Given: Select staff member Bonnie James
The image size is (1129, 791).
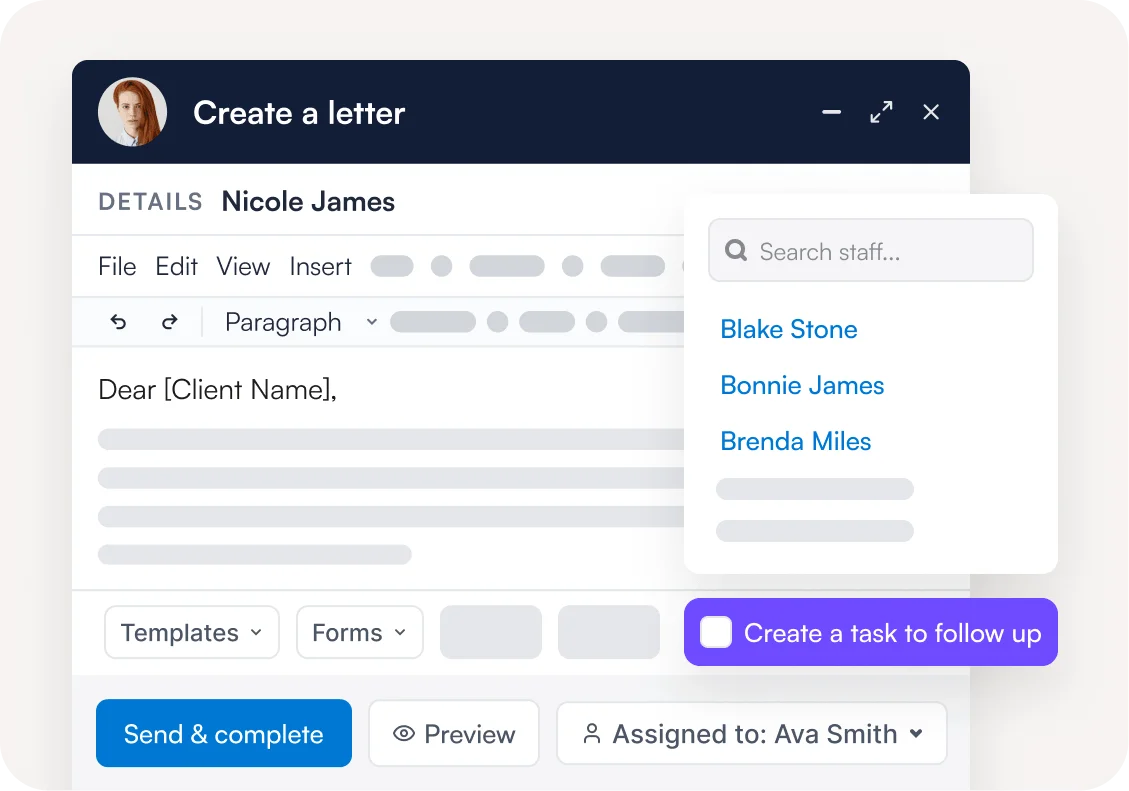Looking at the screenshot, I should (802, 386).
